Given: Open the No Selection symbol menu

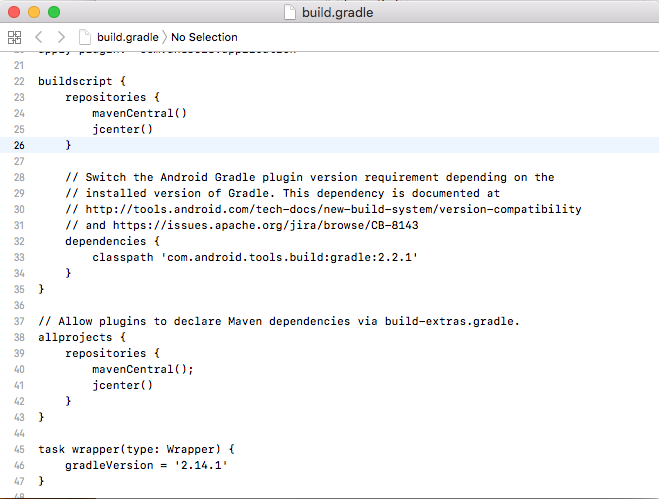Looking at the screenshot, I should [205, 36].
